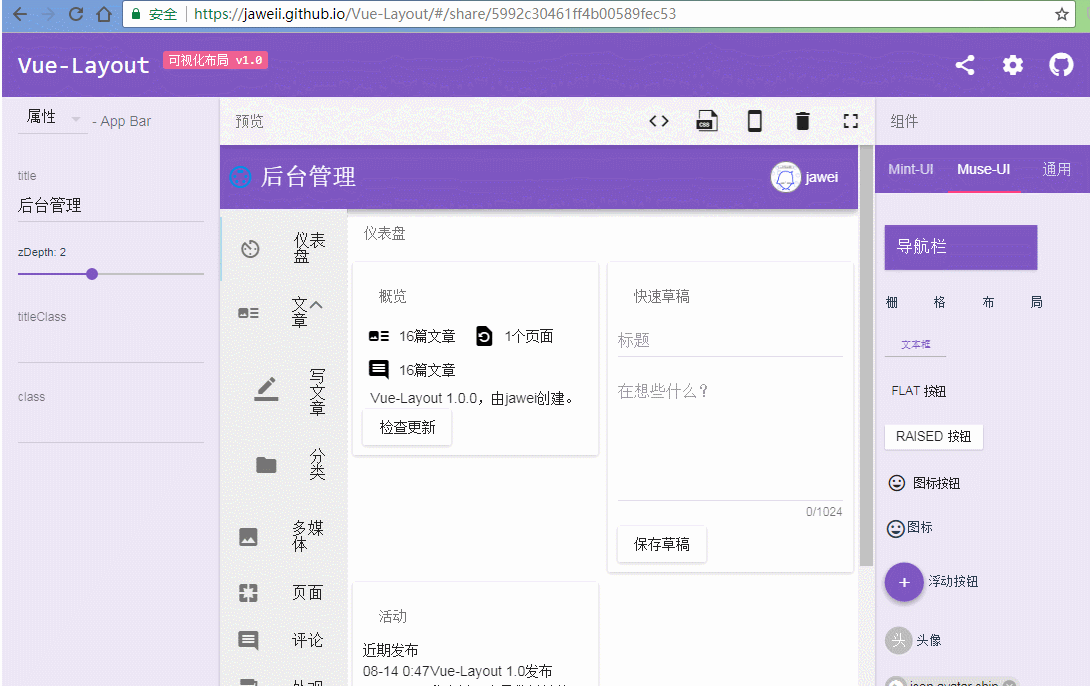This screenshot has width=1090, height=686.
Task: Click the 多媒体 image icon in sidebar
Action: pos(248,536)
